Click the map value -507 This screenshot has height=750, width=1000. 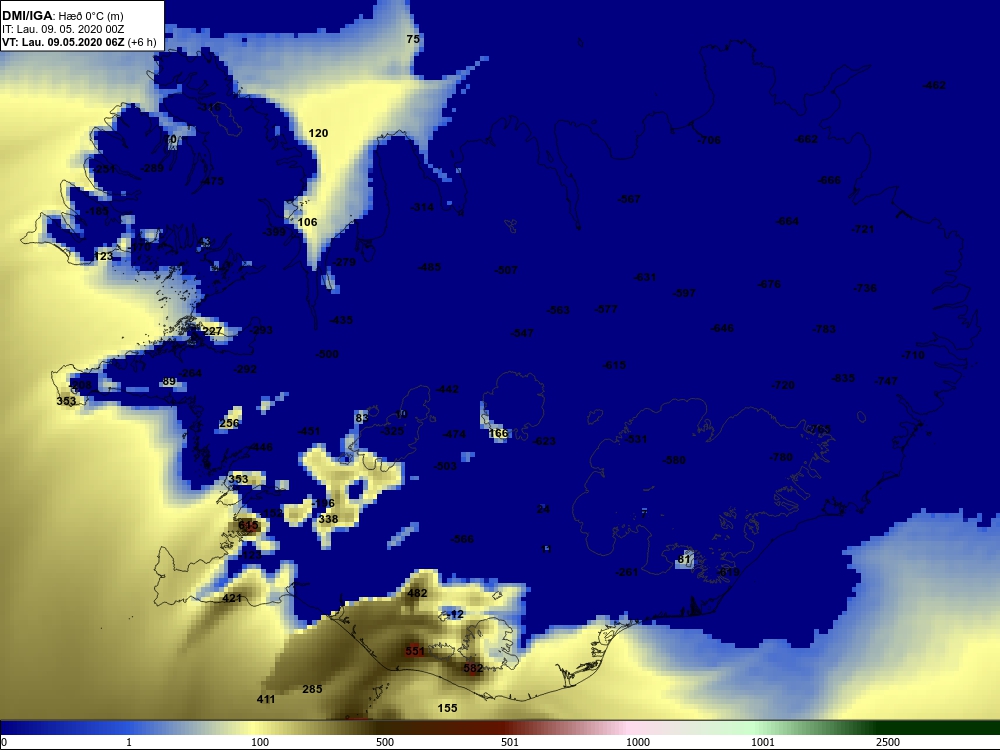(x=506, y=270)
